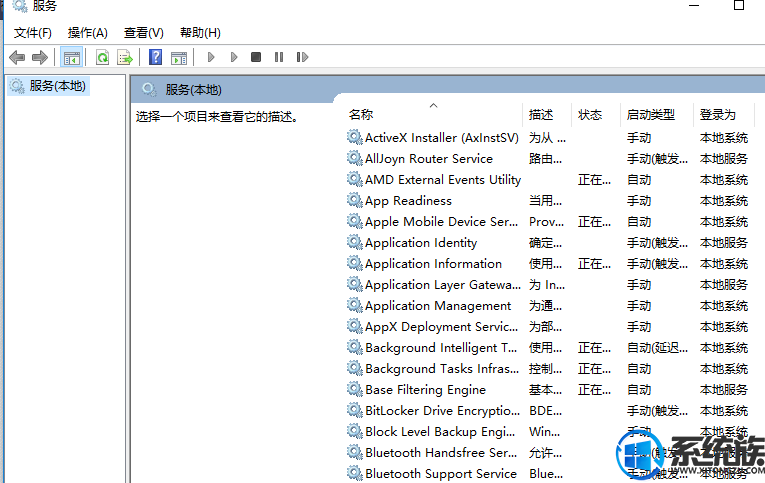Click the gear icon beside Application Management
The height and width of the screenshot is (483, 765).
[355, 305]
